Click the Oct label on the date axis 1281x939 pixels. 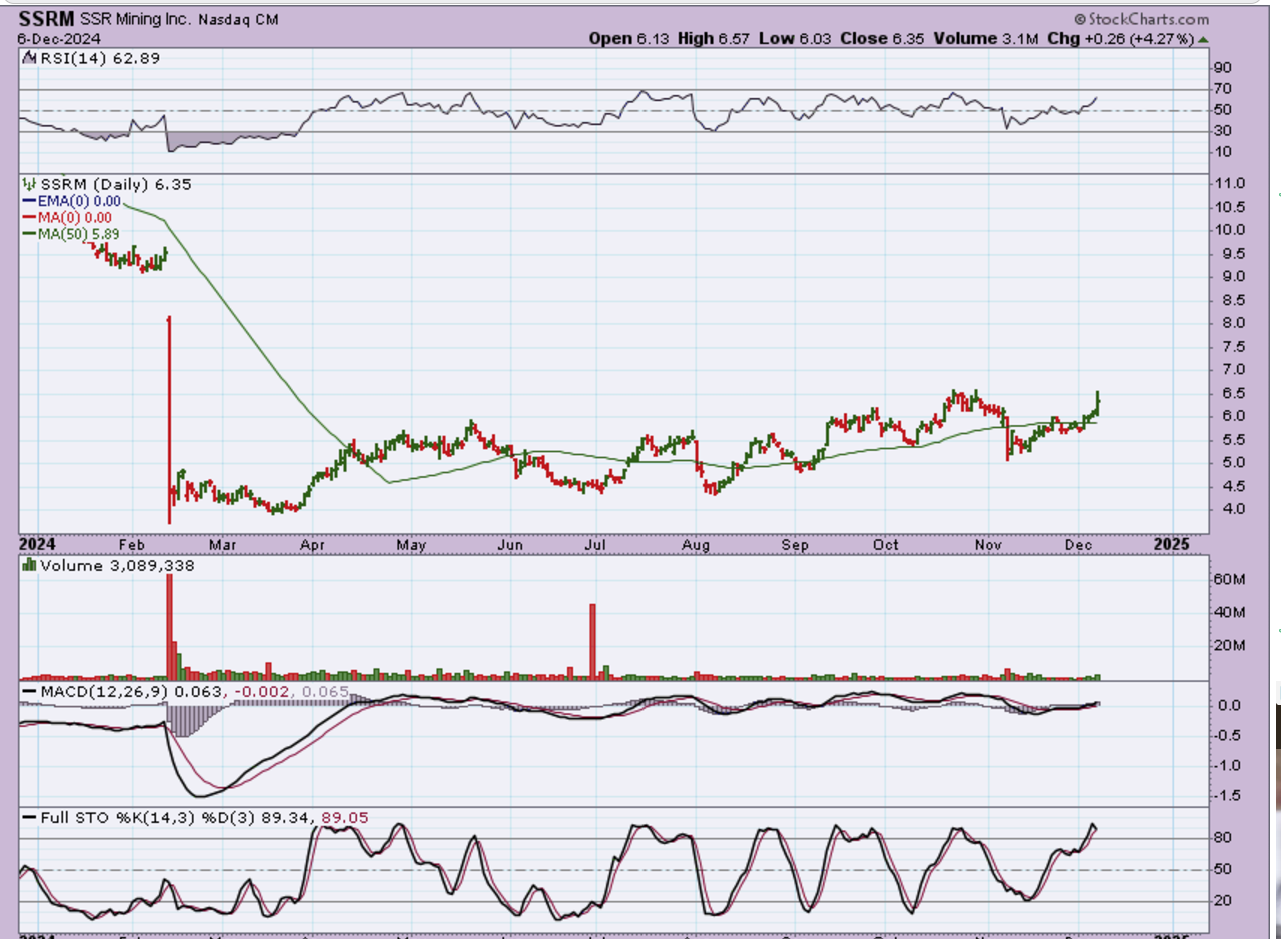tap(885, 545)
